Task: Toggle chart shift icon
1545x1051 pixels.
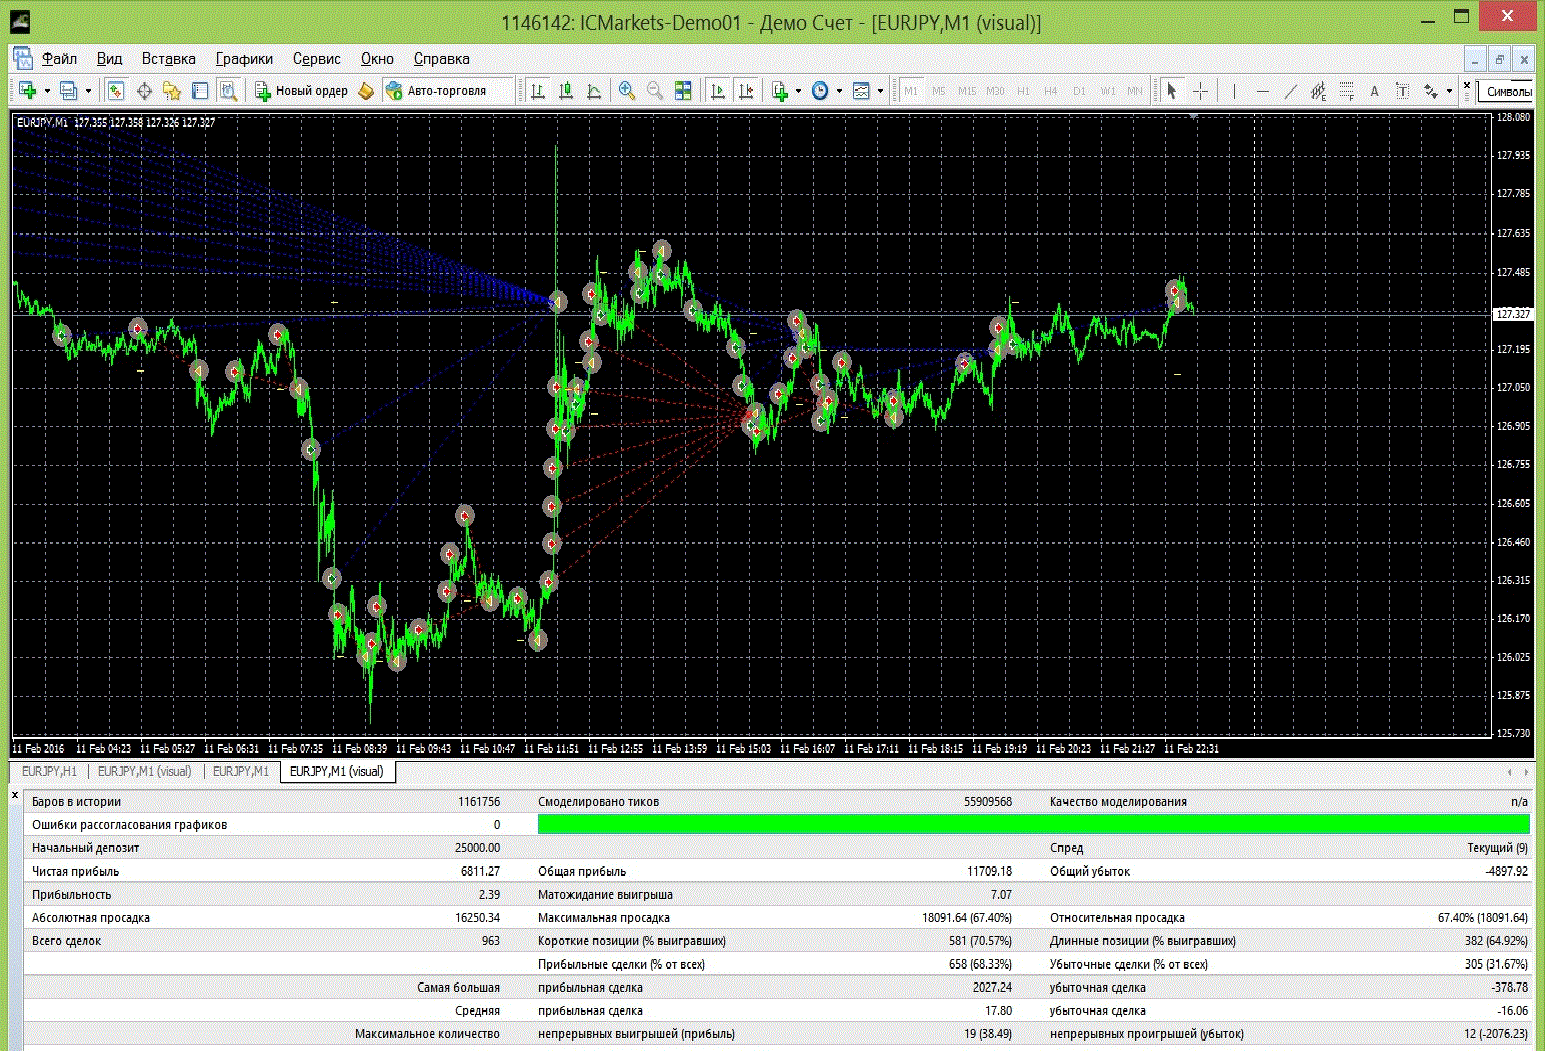Action: [746, 91]
